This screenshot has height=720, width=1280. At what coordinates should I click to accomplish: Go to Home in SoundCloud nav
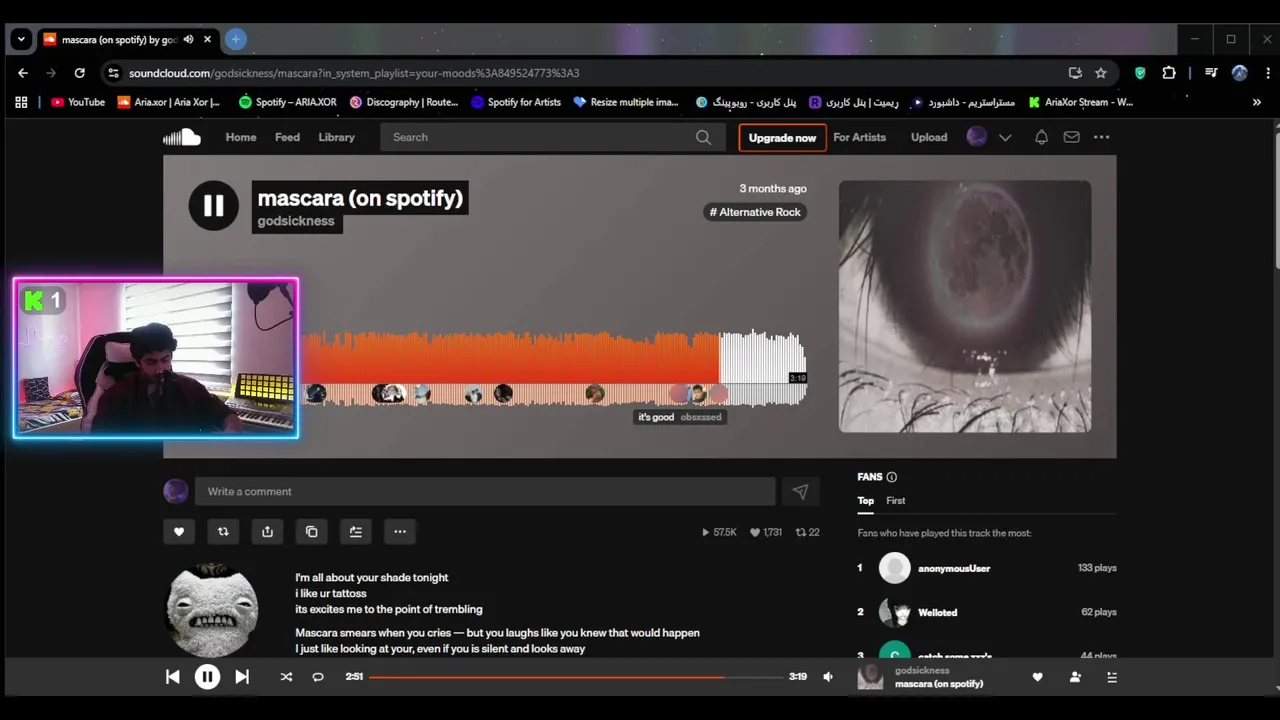(241, 137)
